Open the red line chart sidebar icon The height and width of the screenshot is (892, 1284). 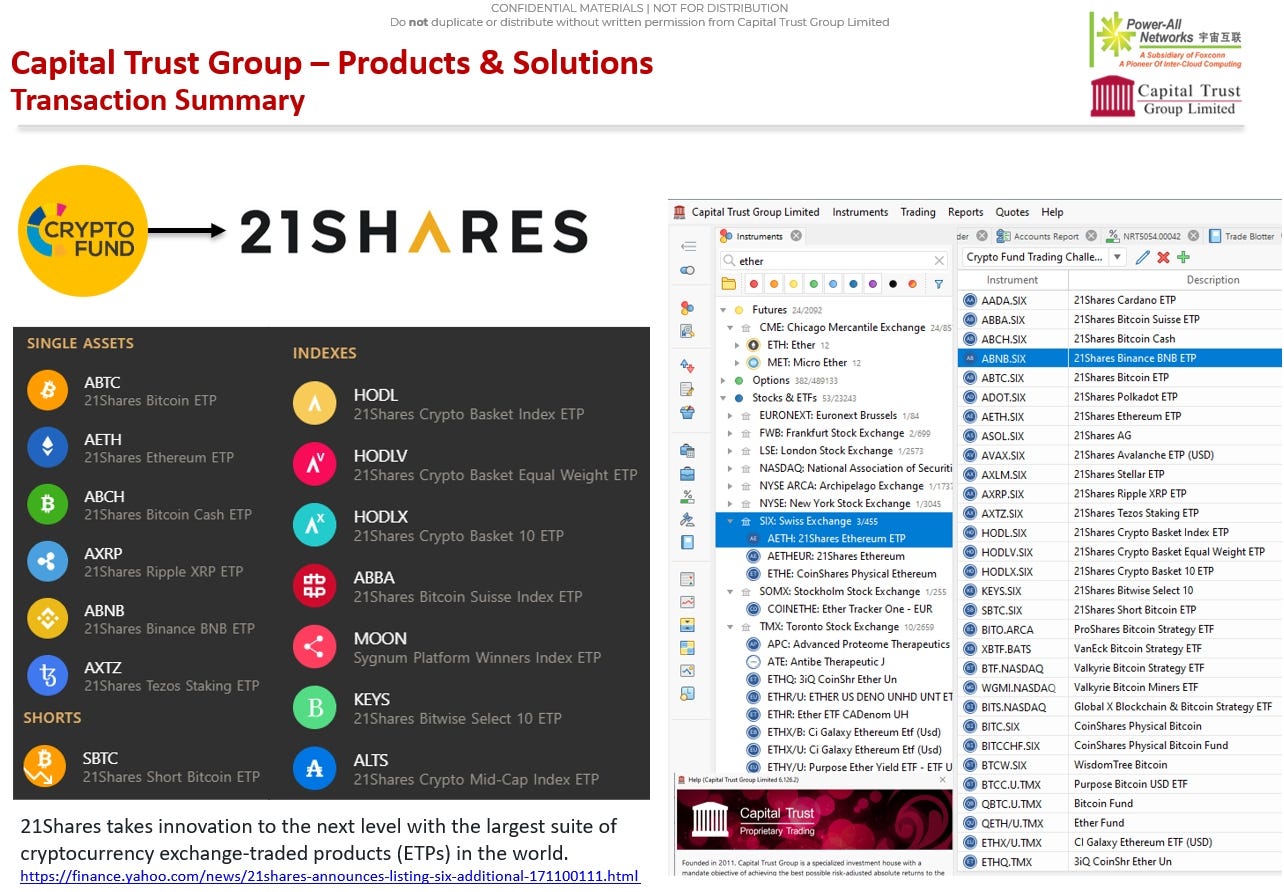(688, 602)
